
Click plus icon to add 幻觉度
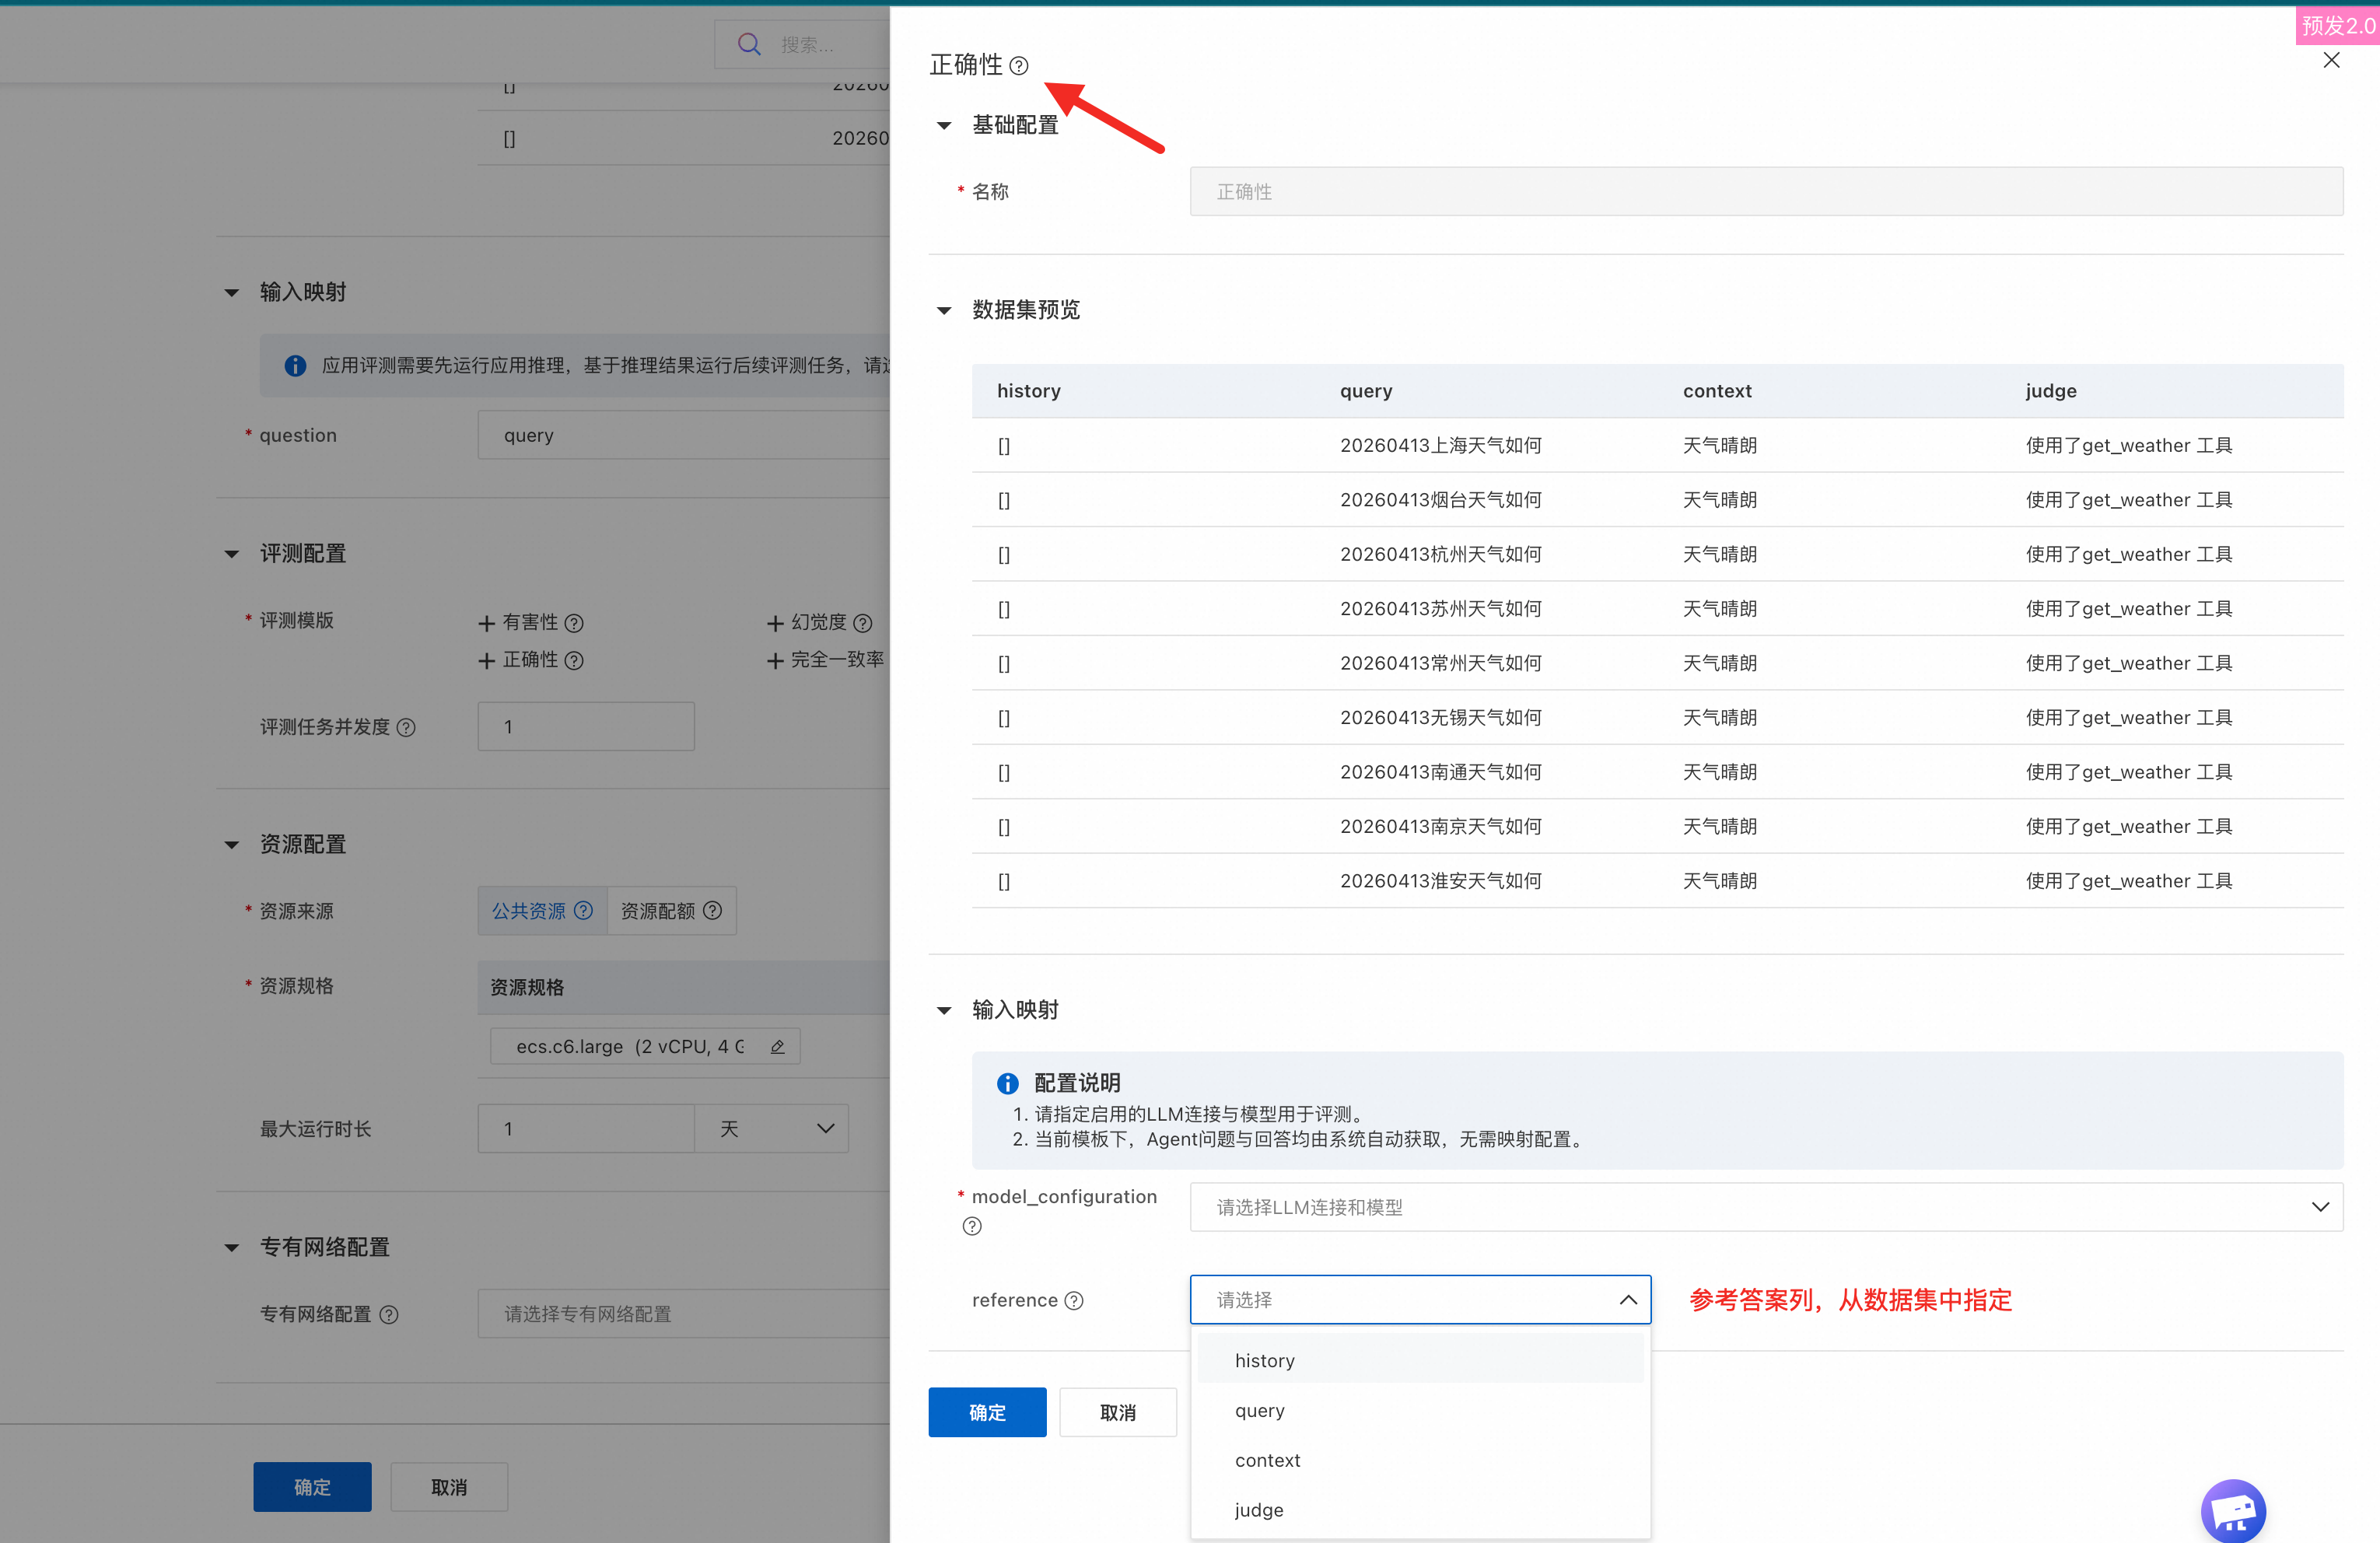775,623
